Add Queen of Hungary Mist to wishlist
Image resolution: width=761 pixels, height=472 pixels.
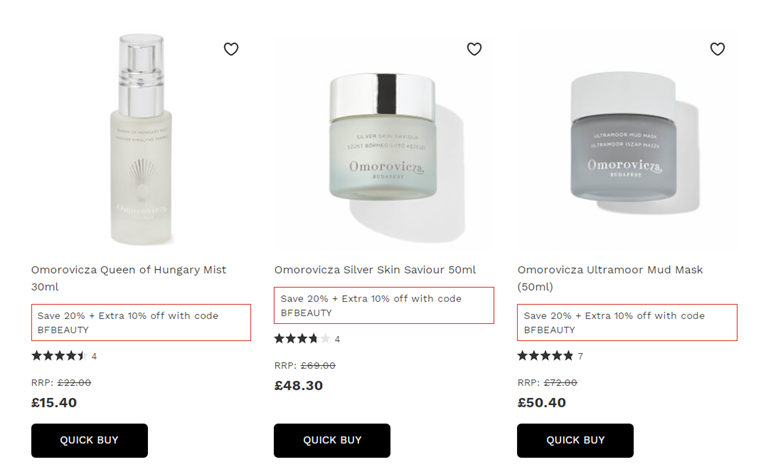click(x=231, y=49)
